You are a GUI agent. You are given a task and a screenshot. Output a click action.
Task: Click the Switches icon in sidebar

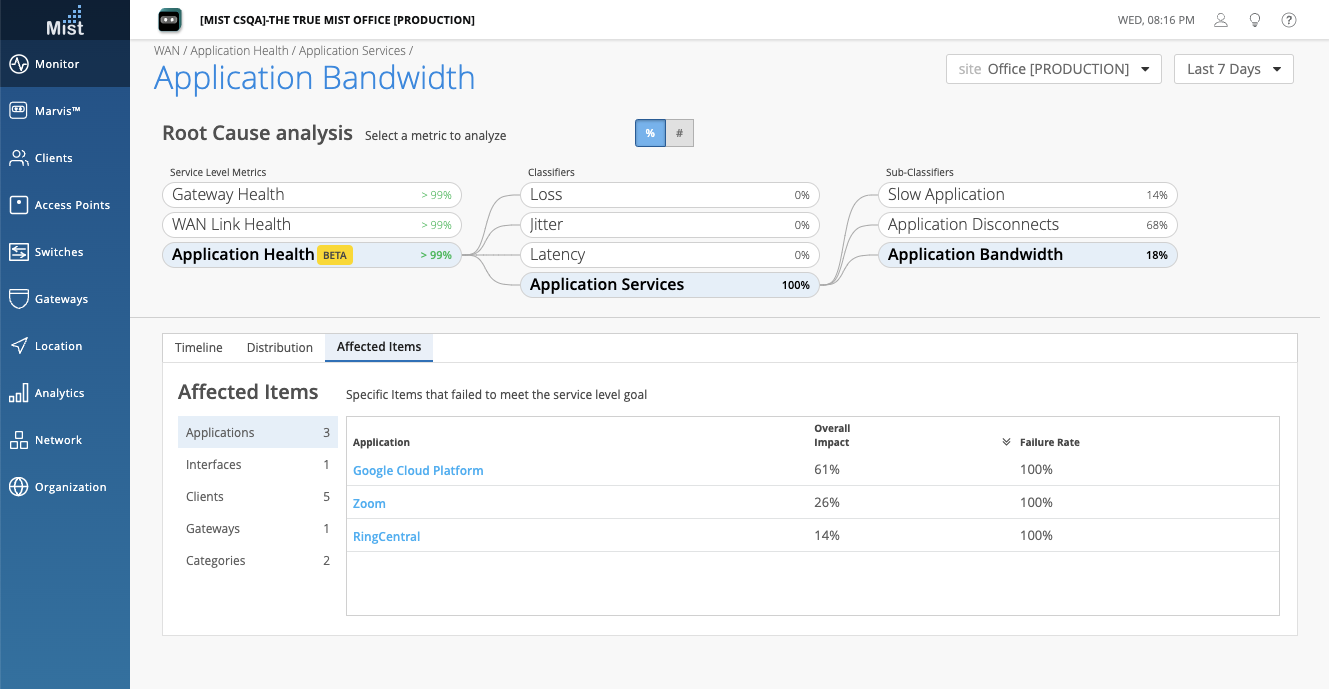(19, 252)
